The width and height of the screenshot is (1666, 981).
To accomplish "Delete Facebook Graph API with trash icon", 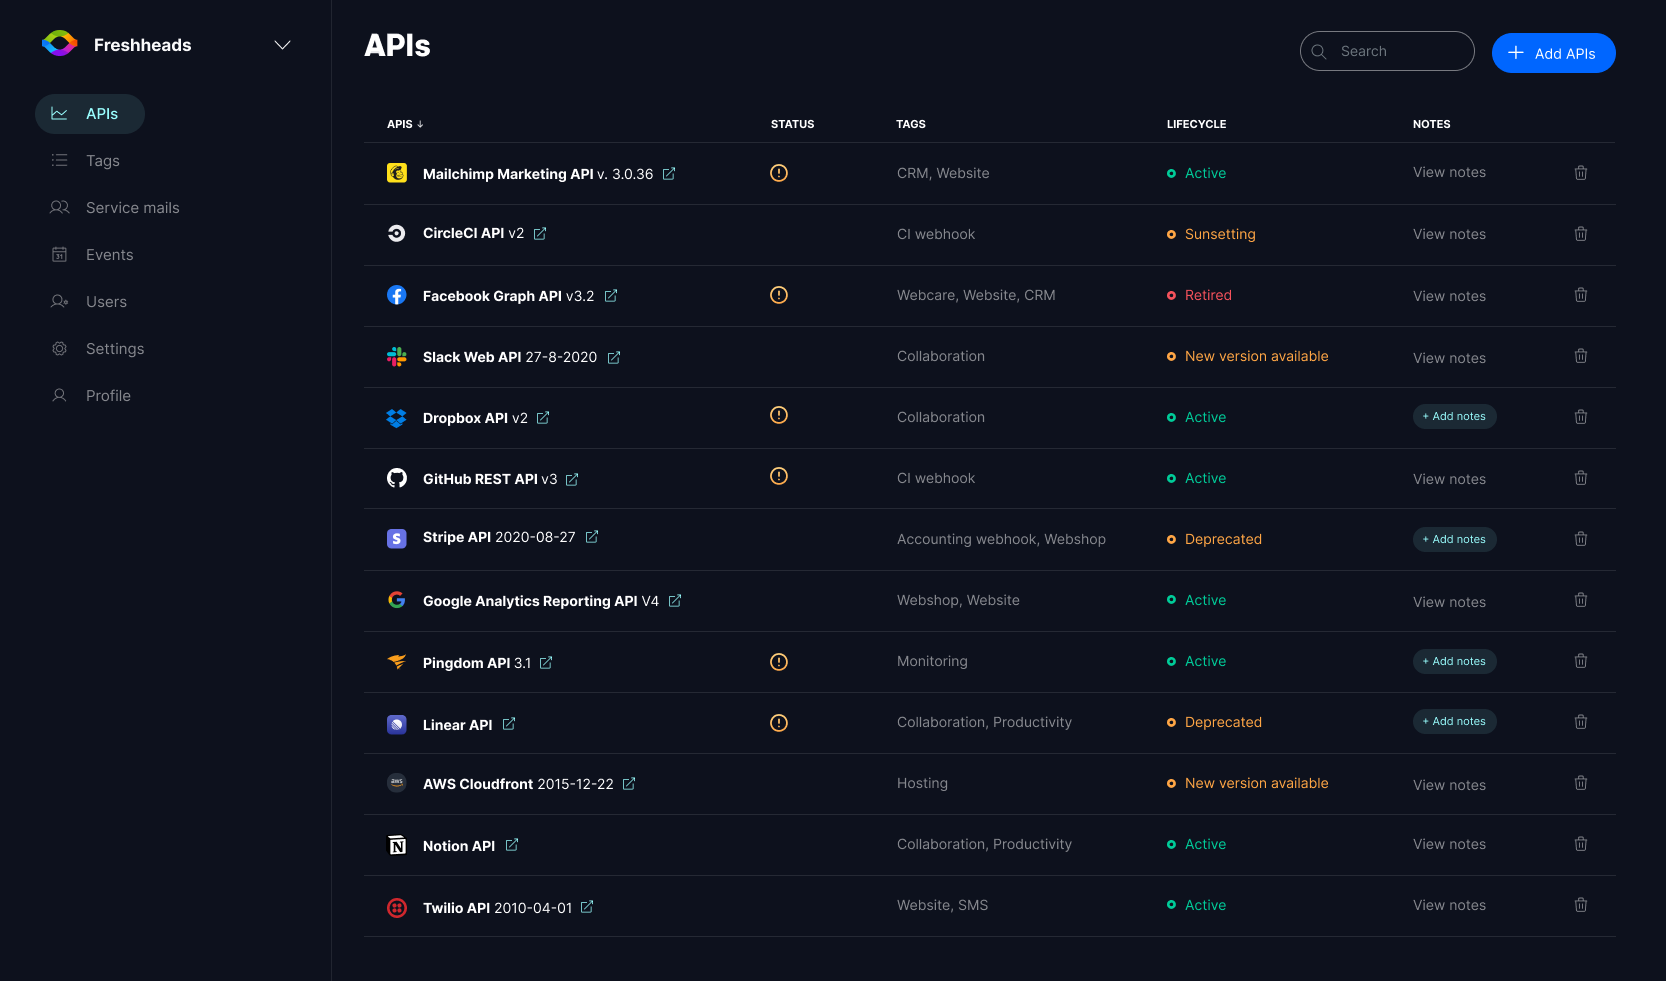I will pos(1581,295).
